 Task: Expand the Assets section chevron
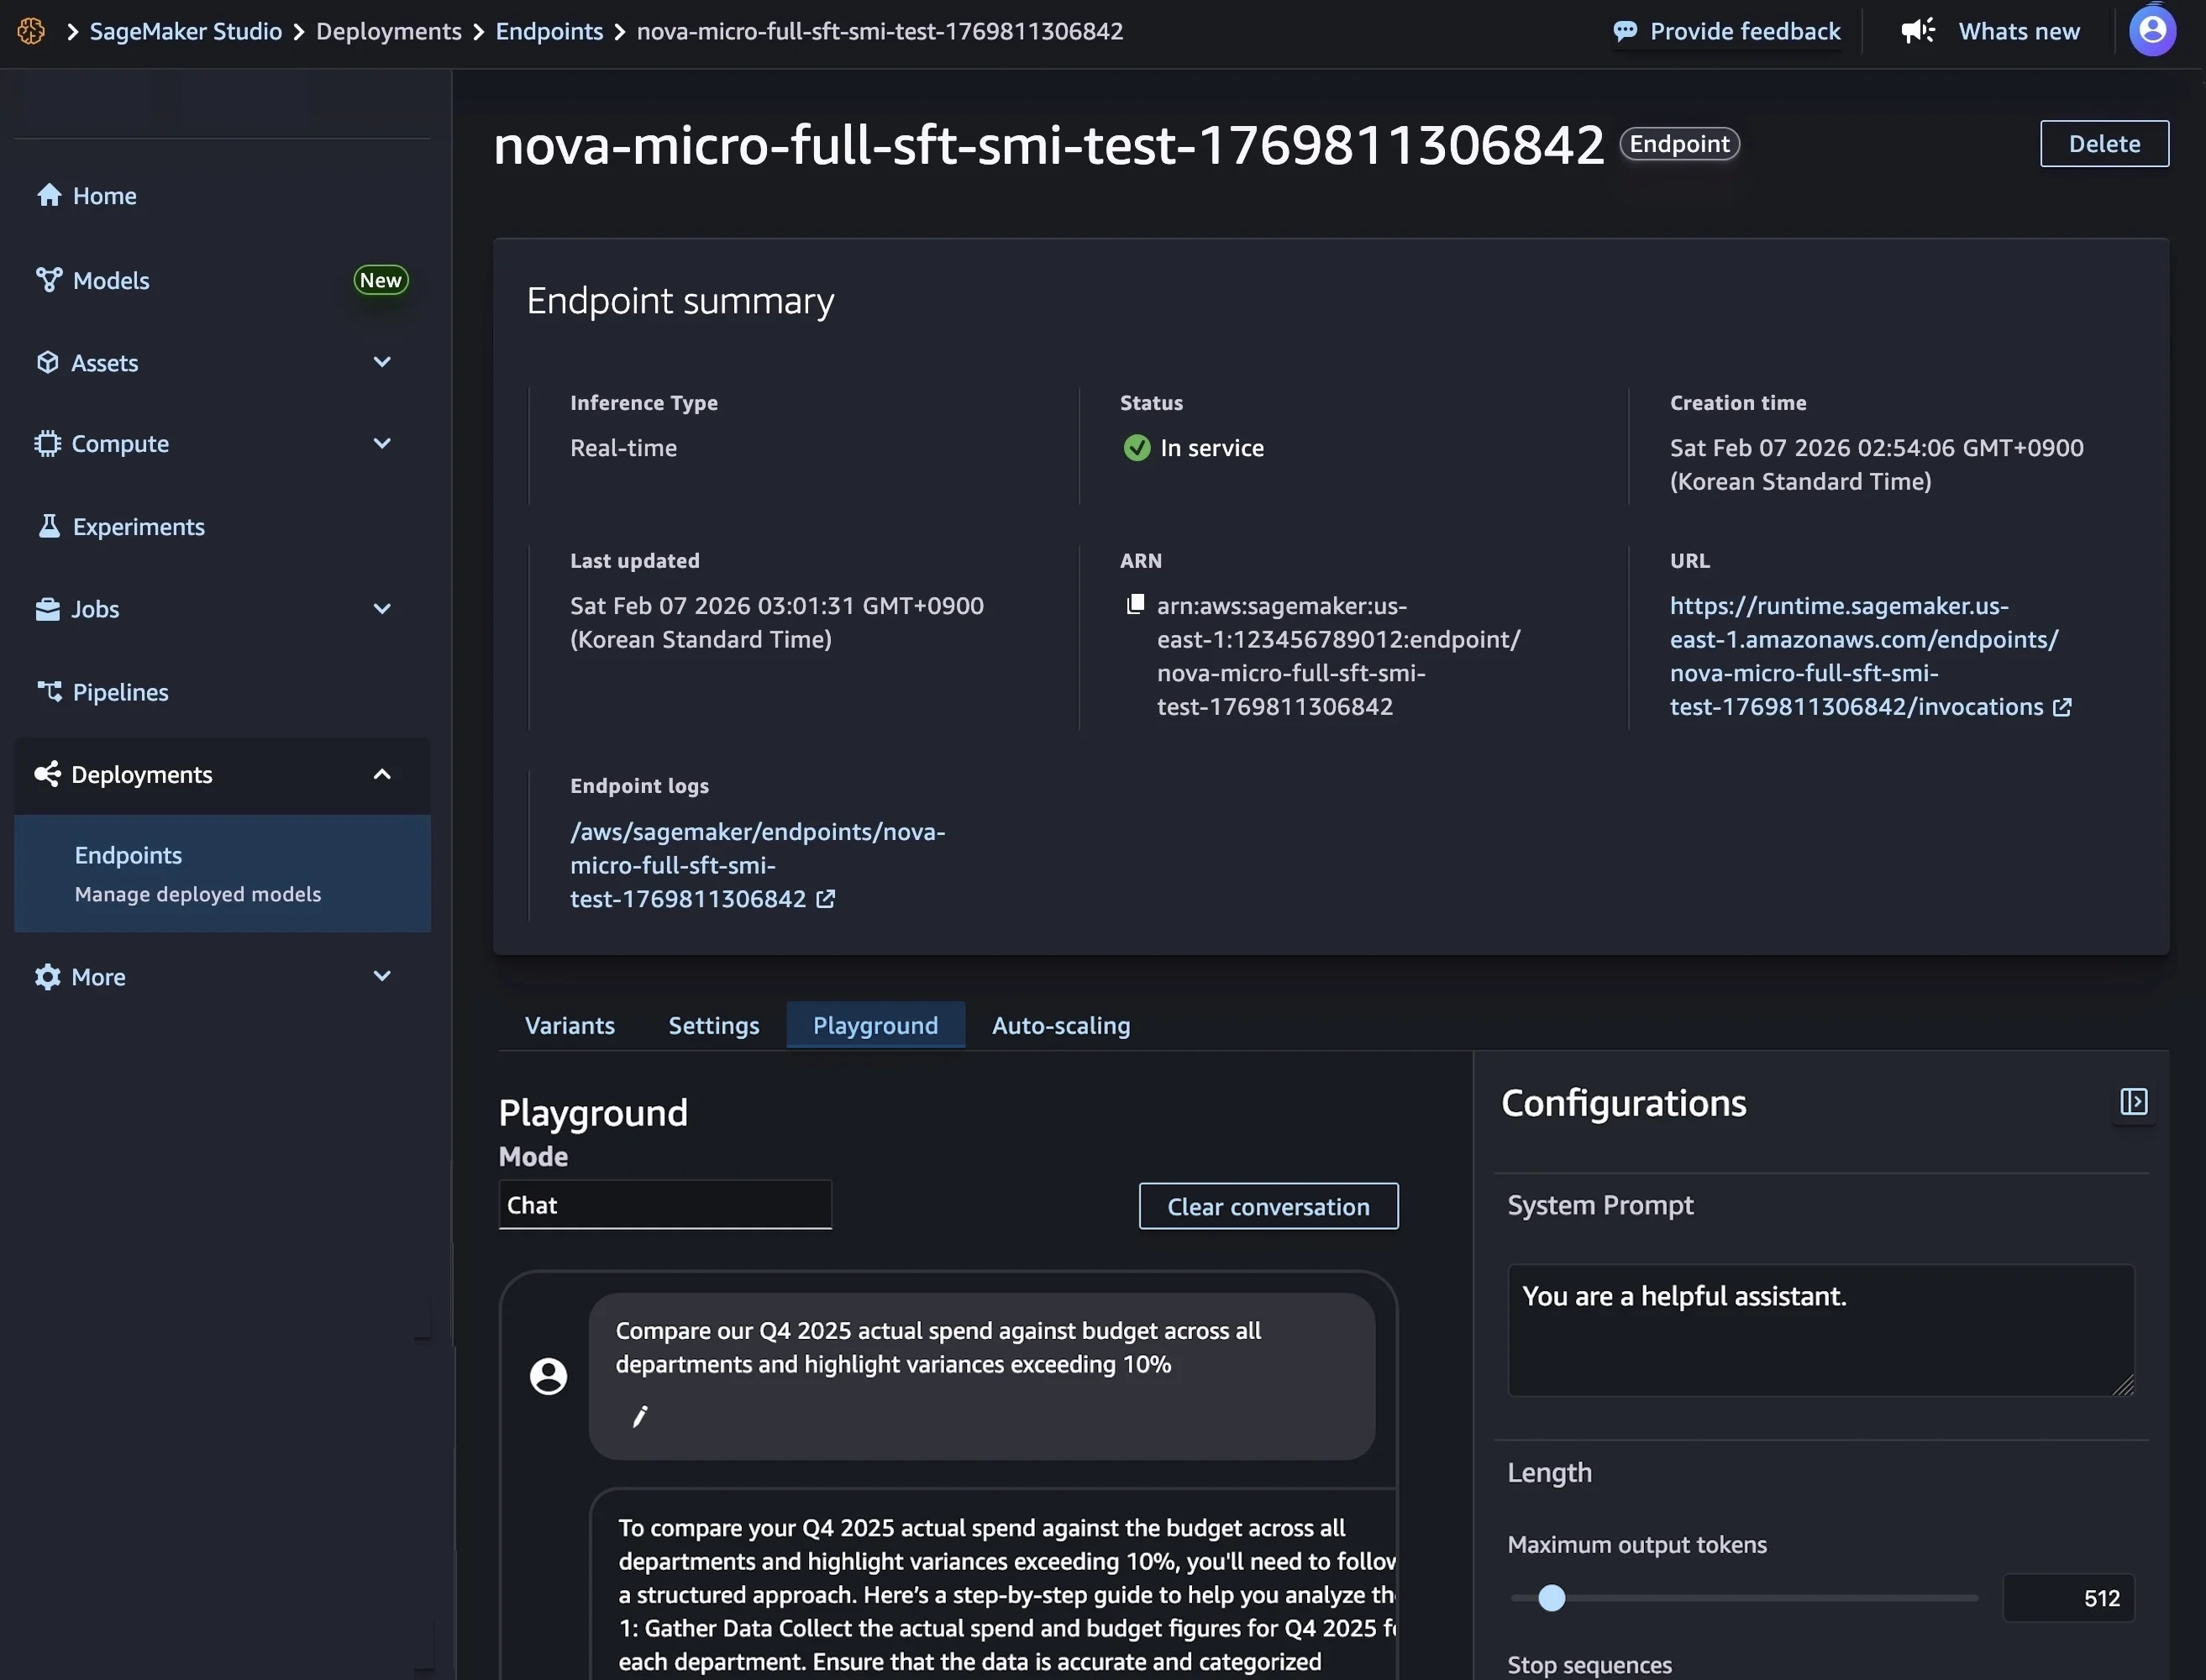(381, 362)
